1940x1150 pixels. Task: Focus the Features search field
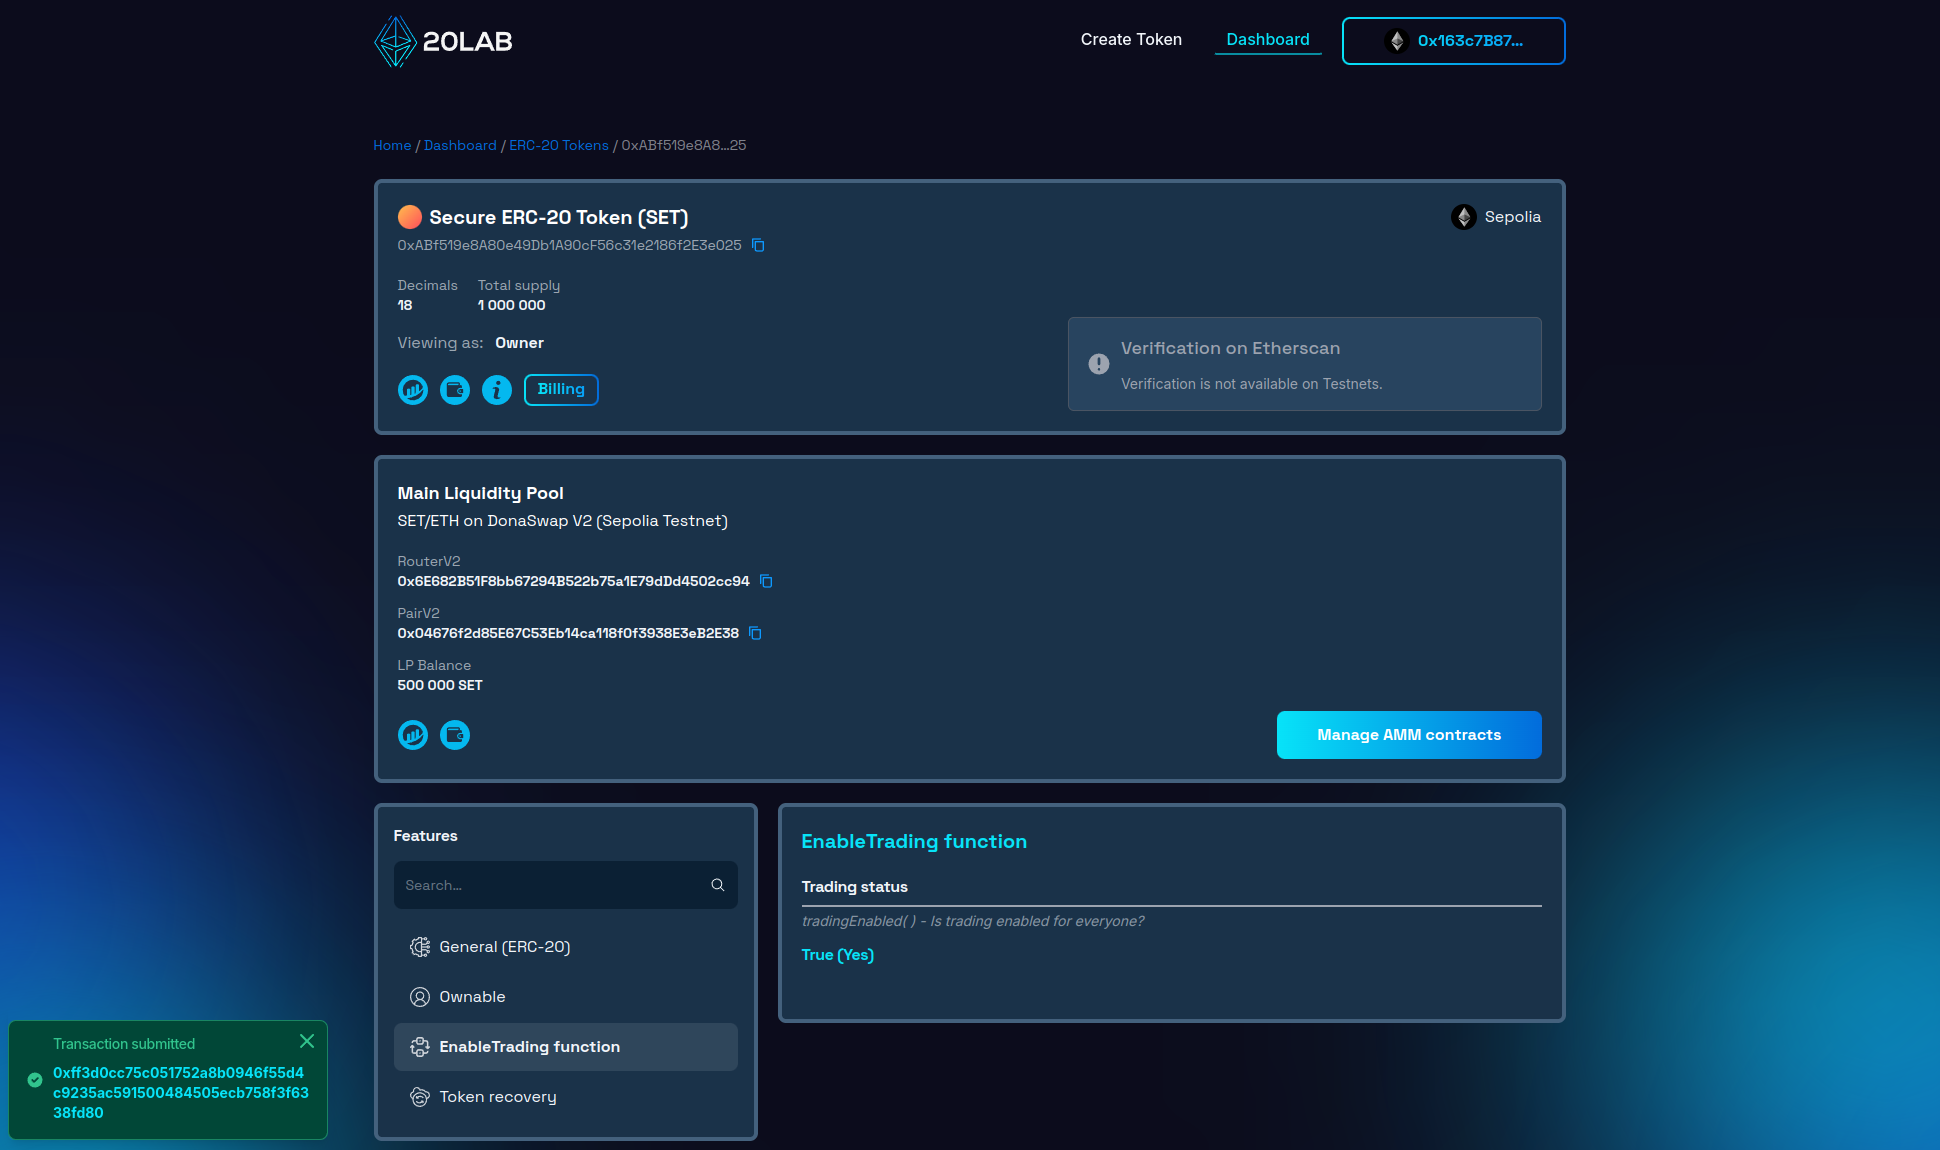550,885
